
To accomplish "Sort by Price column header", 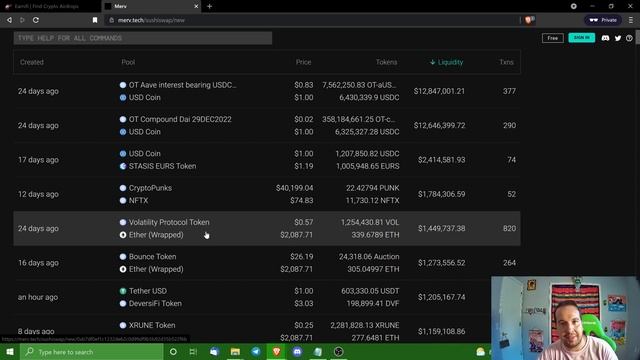I will (303, 62).
